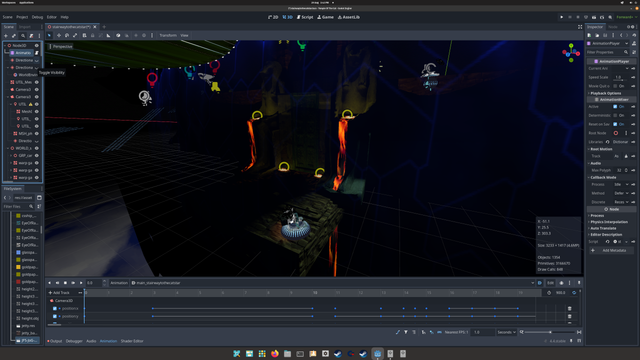Toggle the position:x track checkbox
The width and height of the screenshot is (640, 360).
(x=55, y=309)
